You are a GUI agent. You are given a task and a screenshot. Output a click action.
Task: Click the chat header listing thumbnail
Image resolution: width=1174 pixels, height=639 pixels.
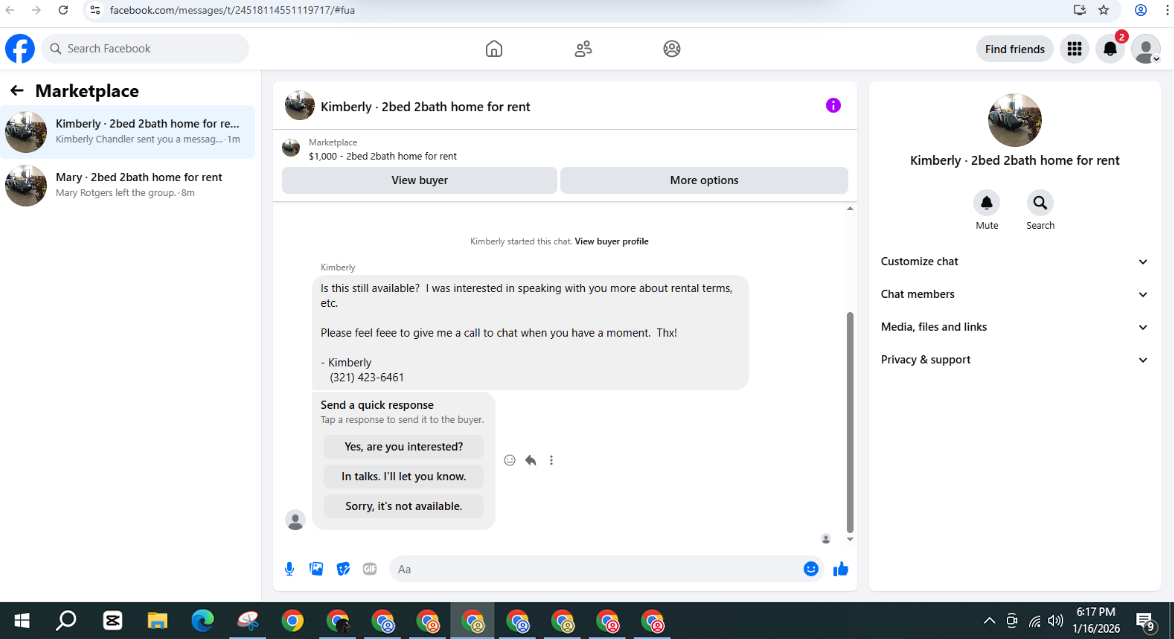[x=299, y=106]
